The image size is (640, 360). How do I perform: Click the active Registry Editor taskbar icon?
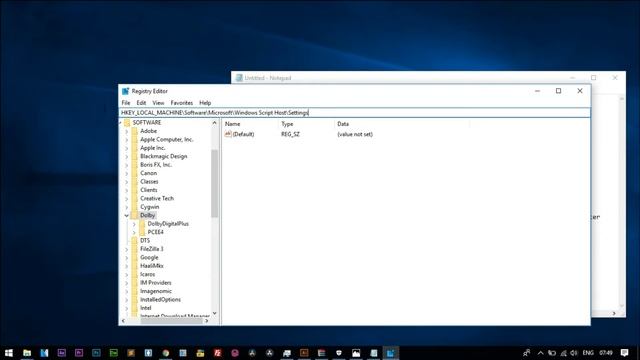(x=391, y=353)
